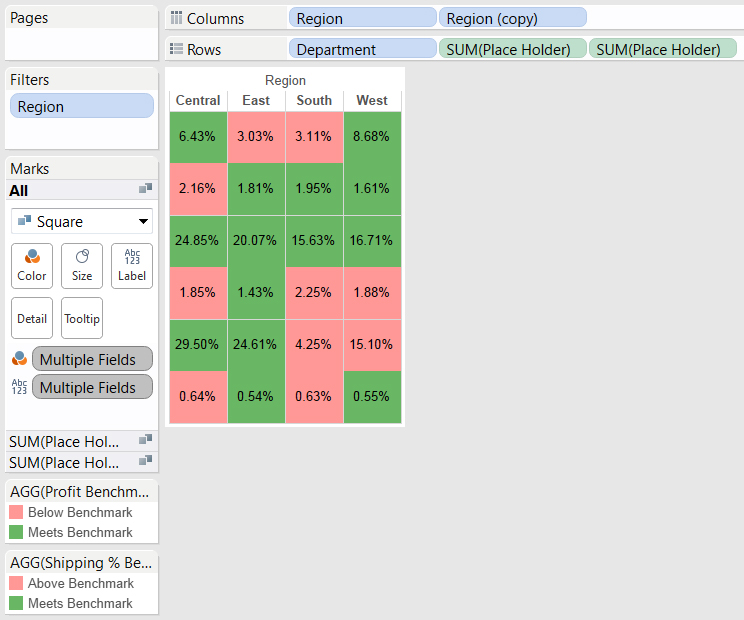
Task: Select the color Multiple Fields pill
Action: (92, 359)
